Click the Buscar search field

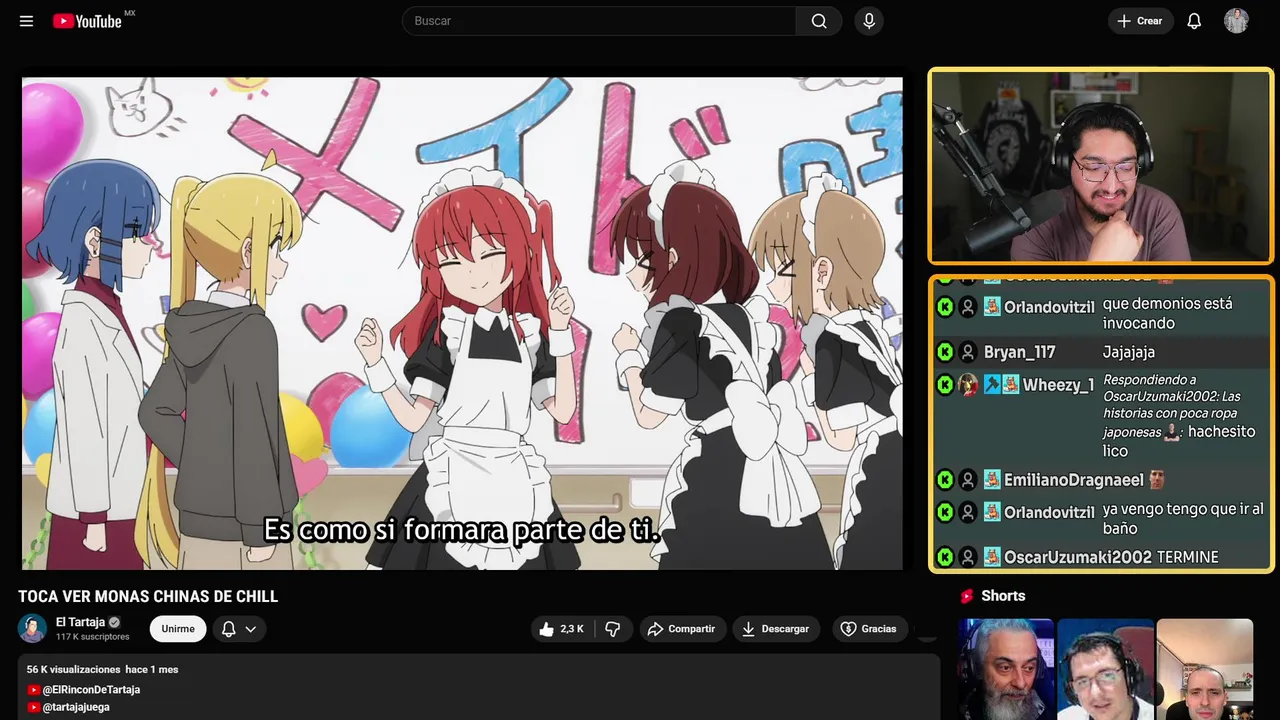(599, 21)
